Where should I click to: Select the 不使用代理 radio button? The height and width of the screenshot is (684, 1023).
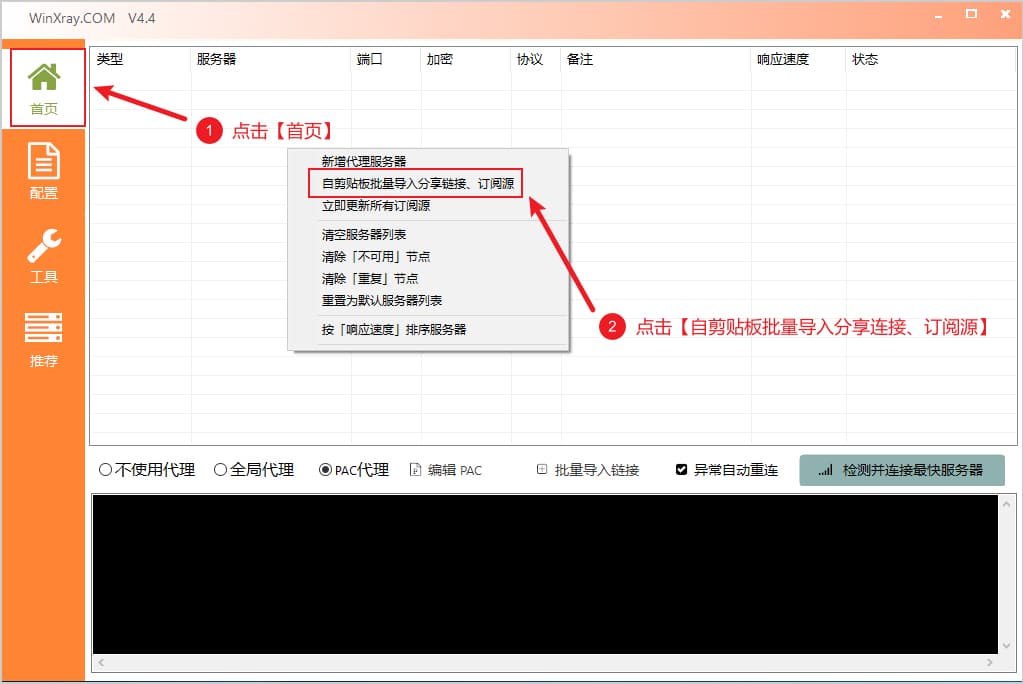[x=105, y=470]
